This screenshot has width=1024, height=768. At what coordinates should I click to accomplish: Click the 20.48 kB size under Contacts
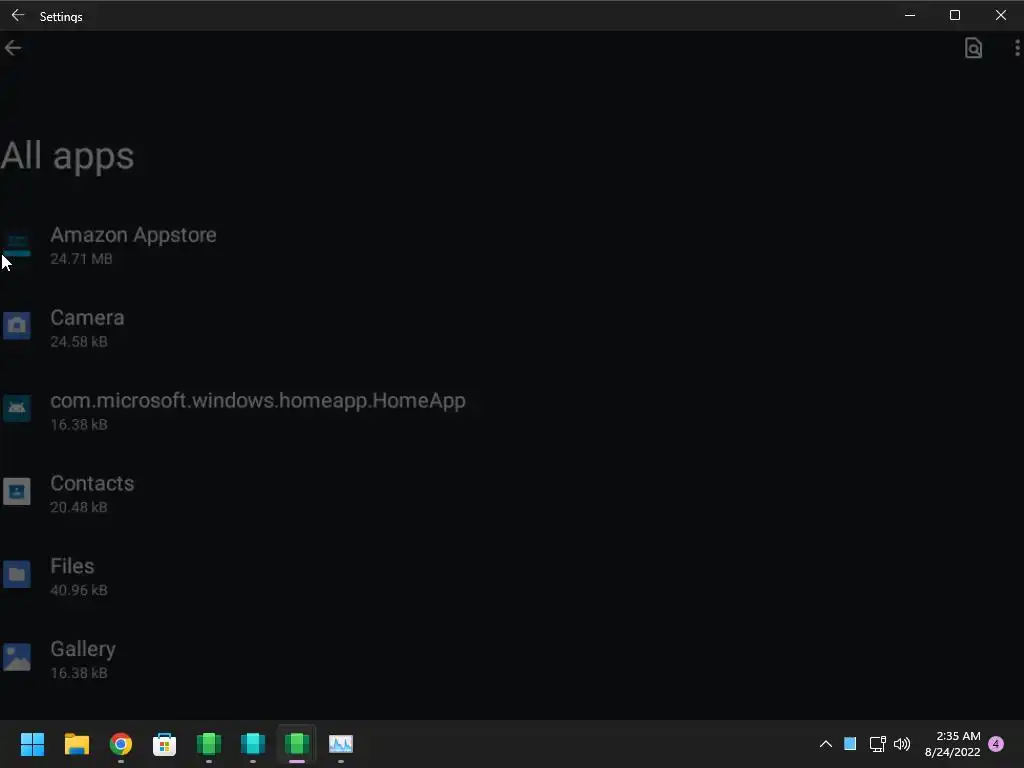pyautogui.click(x=78, y=507)
